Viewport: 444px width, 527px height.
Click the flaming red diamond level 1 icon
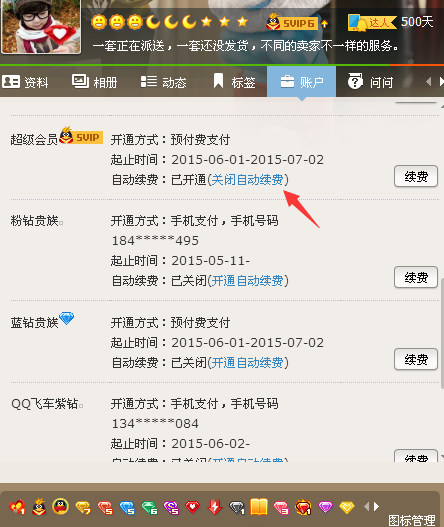(x=303, y=507)
